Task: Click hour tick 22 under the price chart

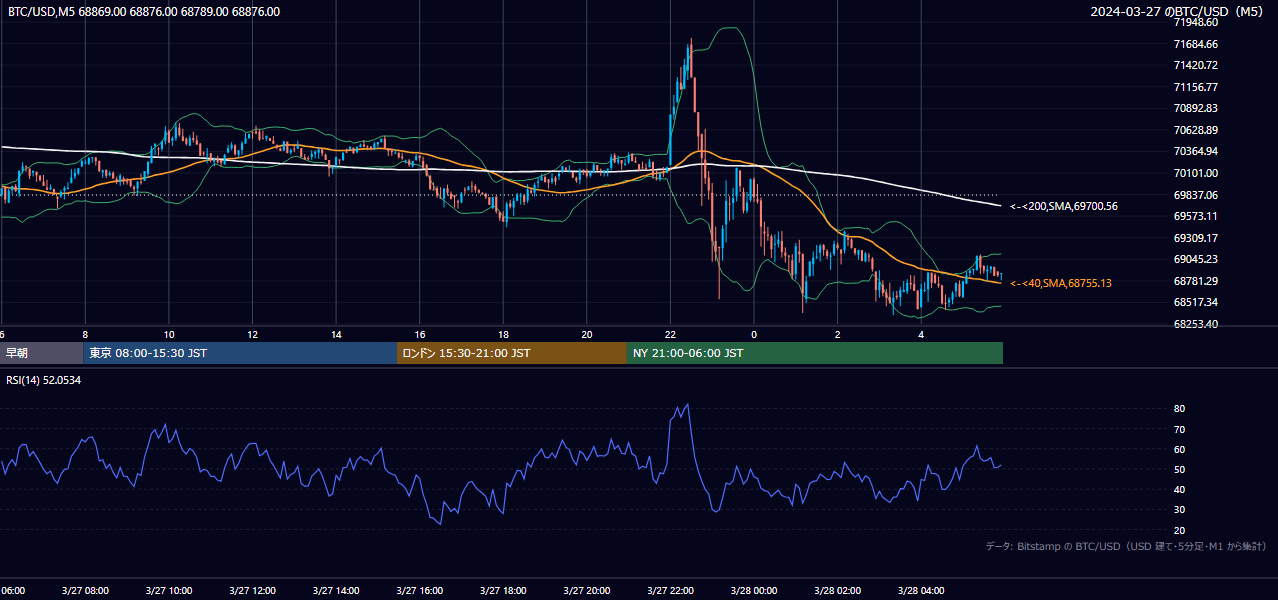Action: tap(671, 334)
